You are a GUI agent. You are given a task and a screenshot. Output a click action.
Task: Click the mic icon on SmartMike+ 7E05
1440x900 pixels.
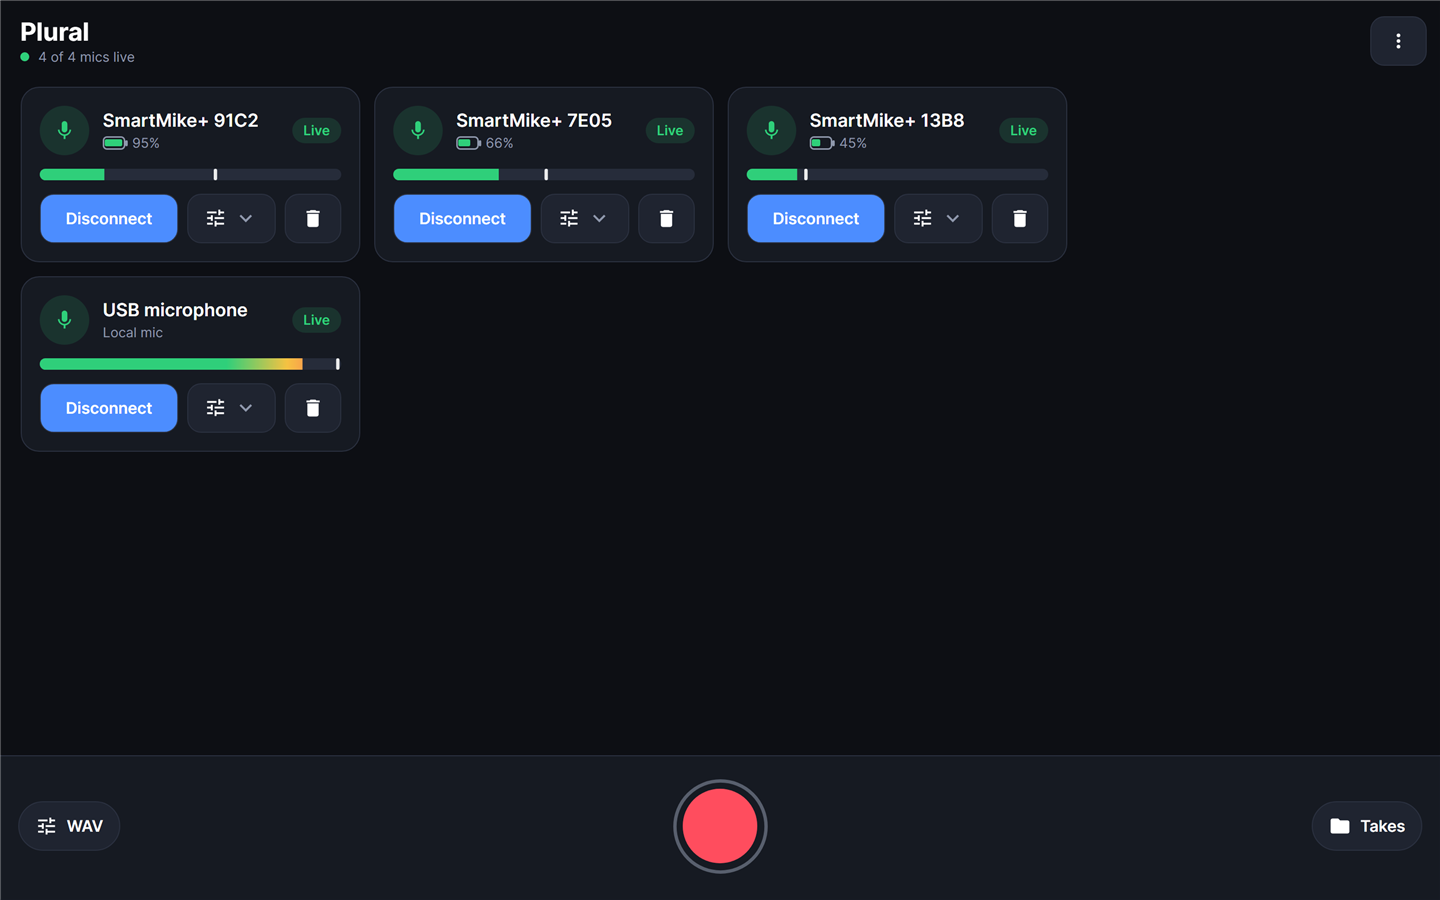tap(418, 130)
